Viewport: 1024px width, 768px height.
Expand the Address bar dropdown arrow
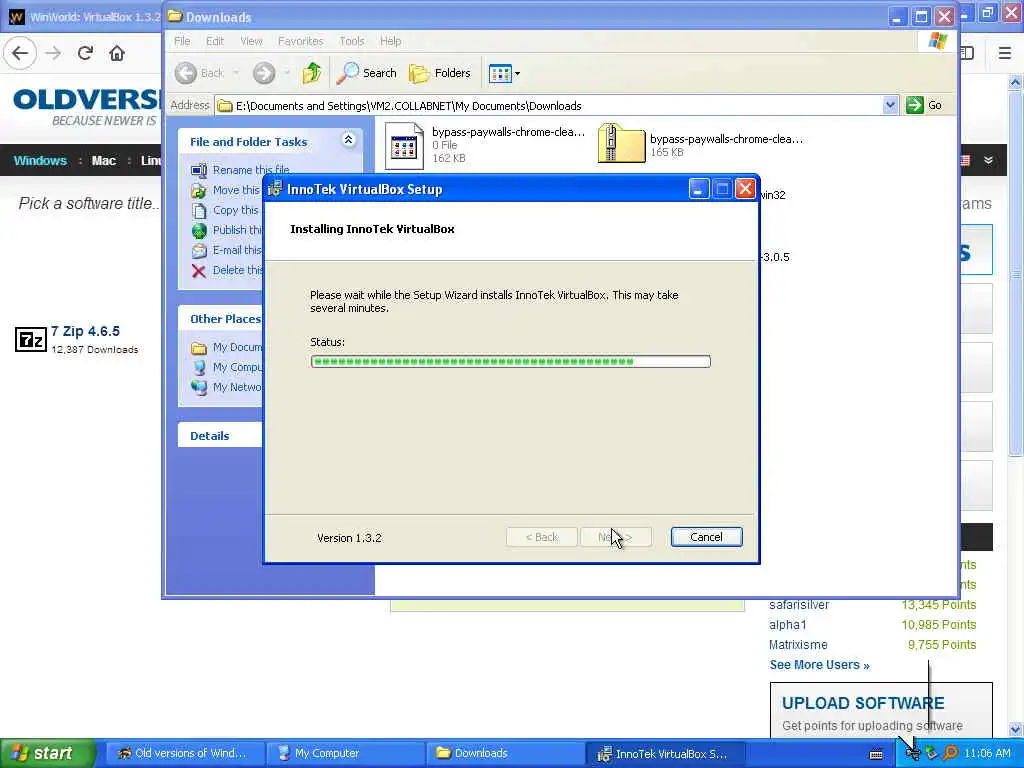click(889, 105)
